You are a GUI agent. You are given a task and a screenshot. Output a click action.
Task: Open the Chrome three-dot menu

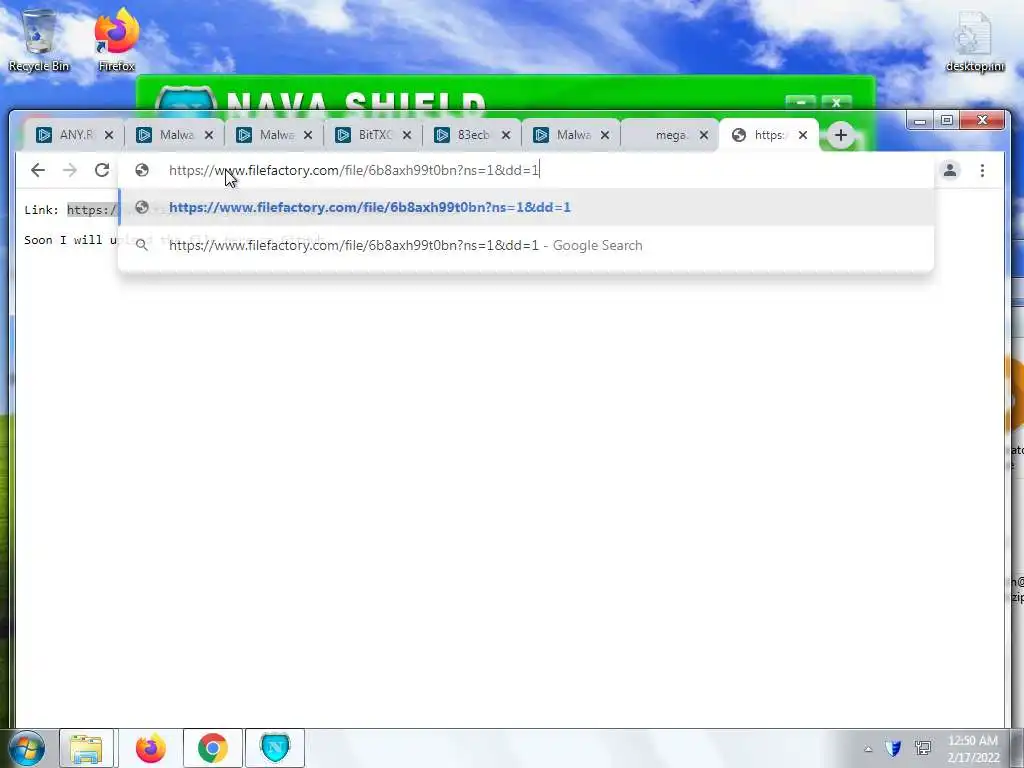982,170
